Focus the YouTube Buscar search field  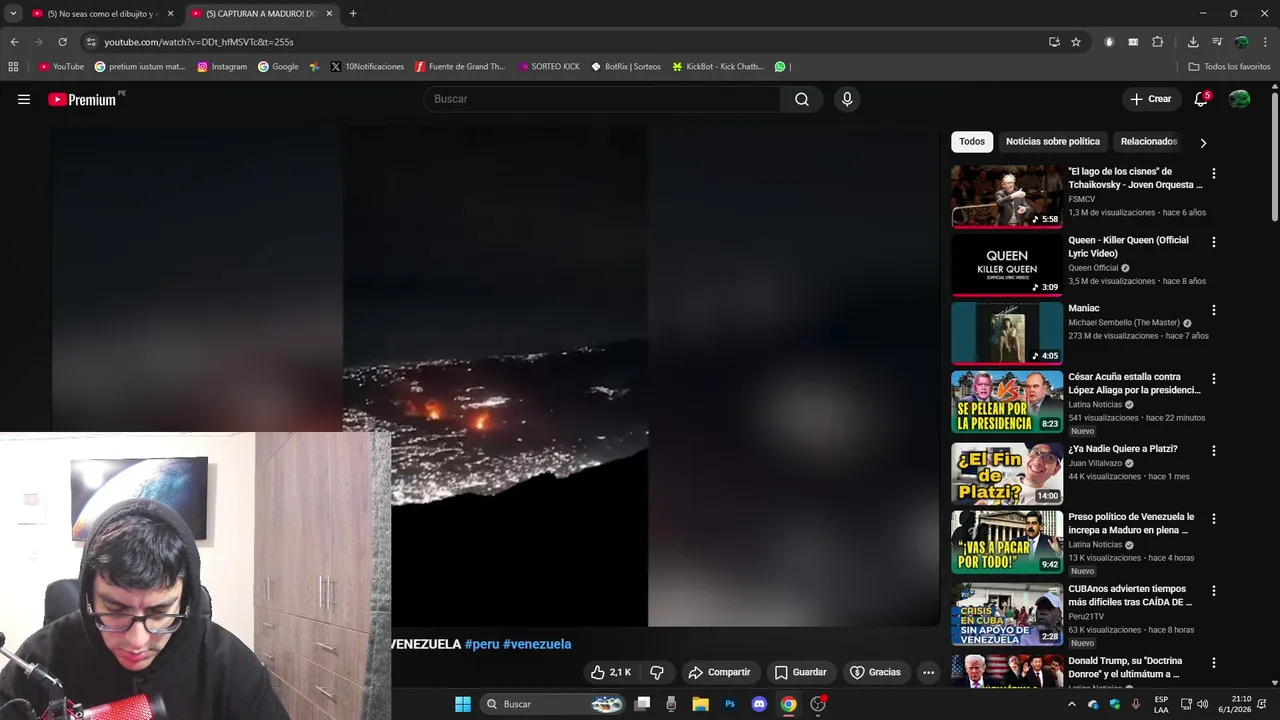(x=602, y=99)
